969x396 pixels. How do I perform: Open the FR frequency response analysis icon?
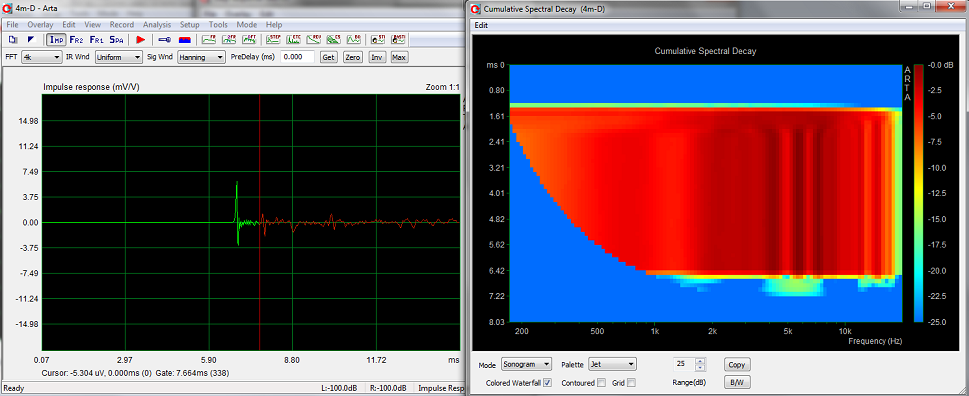click(x=209, y=40)
